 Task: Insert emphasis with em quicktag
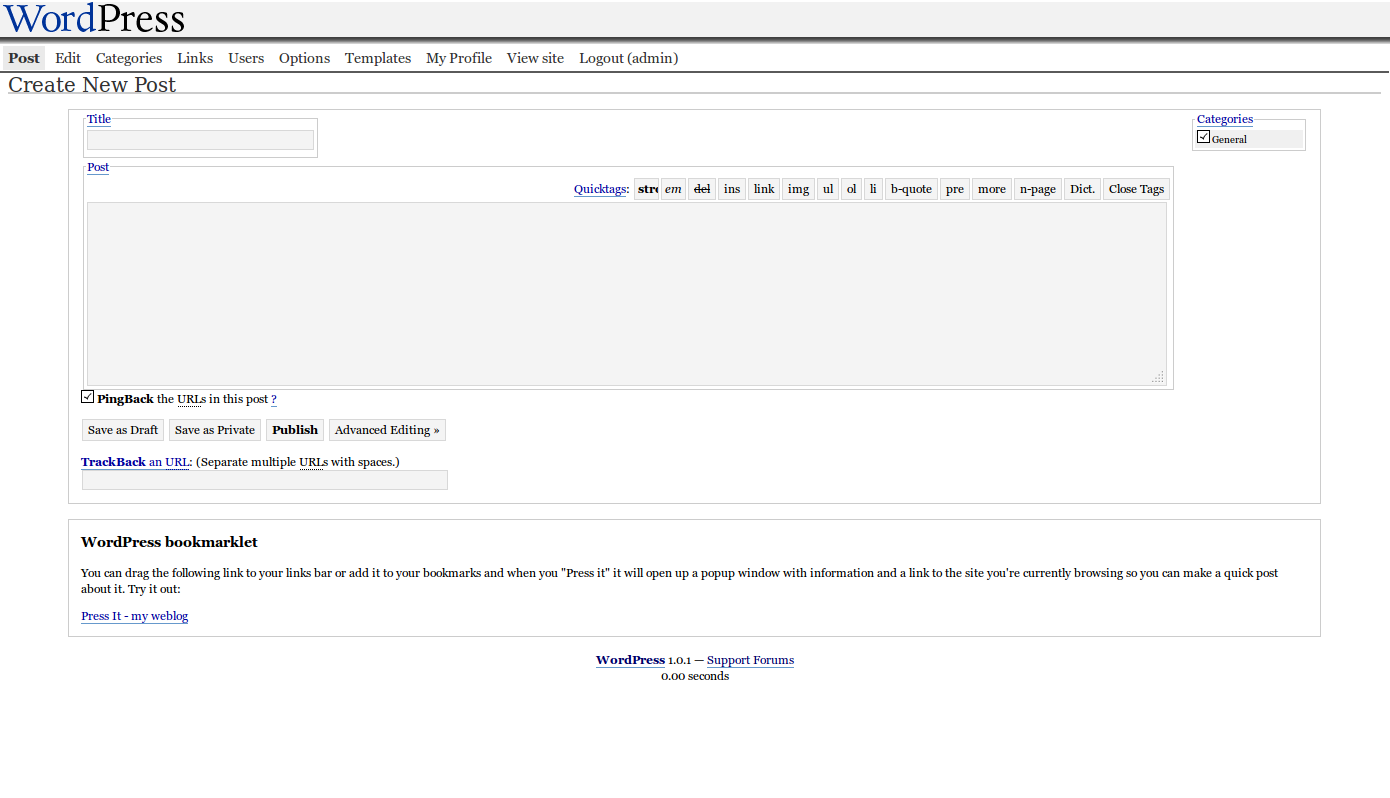[x=673, y=189]
